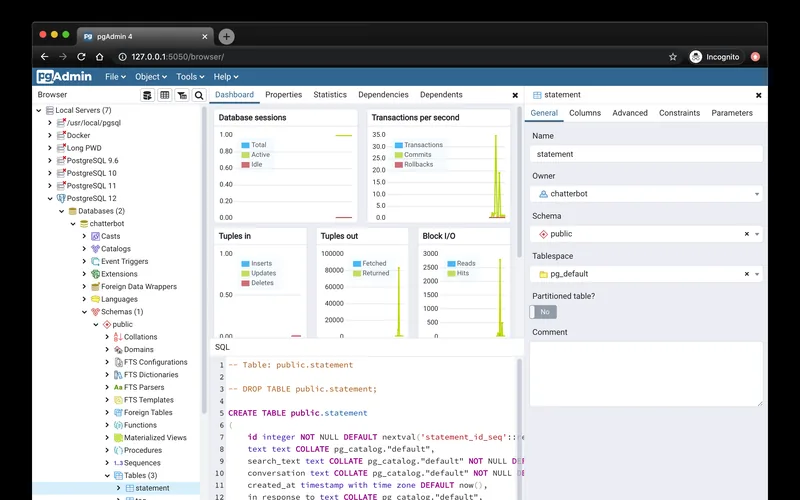Screen dimensions: 800x500
Task: Open the Owner dropdown
Action: (x=646, y=194)
